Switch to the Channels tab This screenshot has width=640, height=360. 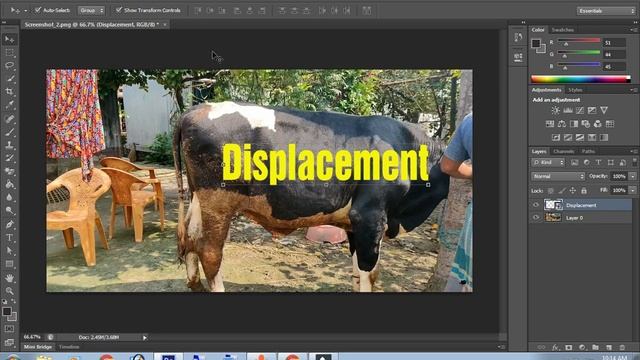(x=563, y=151)
